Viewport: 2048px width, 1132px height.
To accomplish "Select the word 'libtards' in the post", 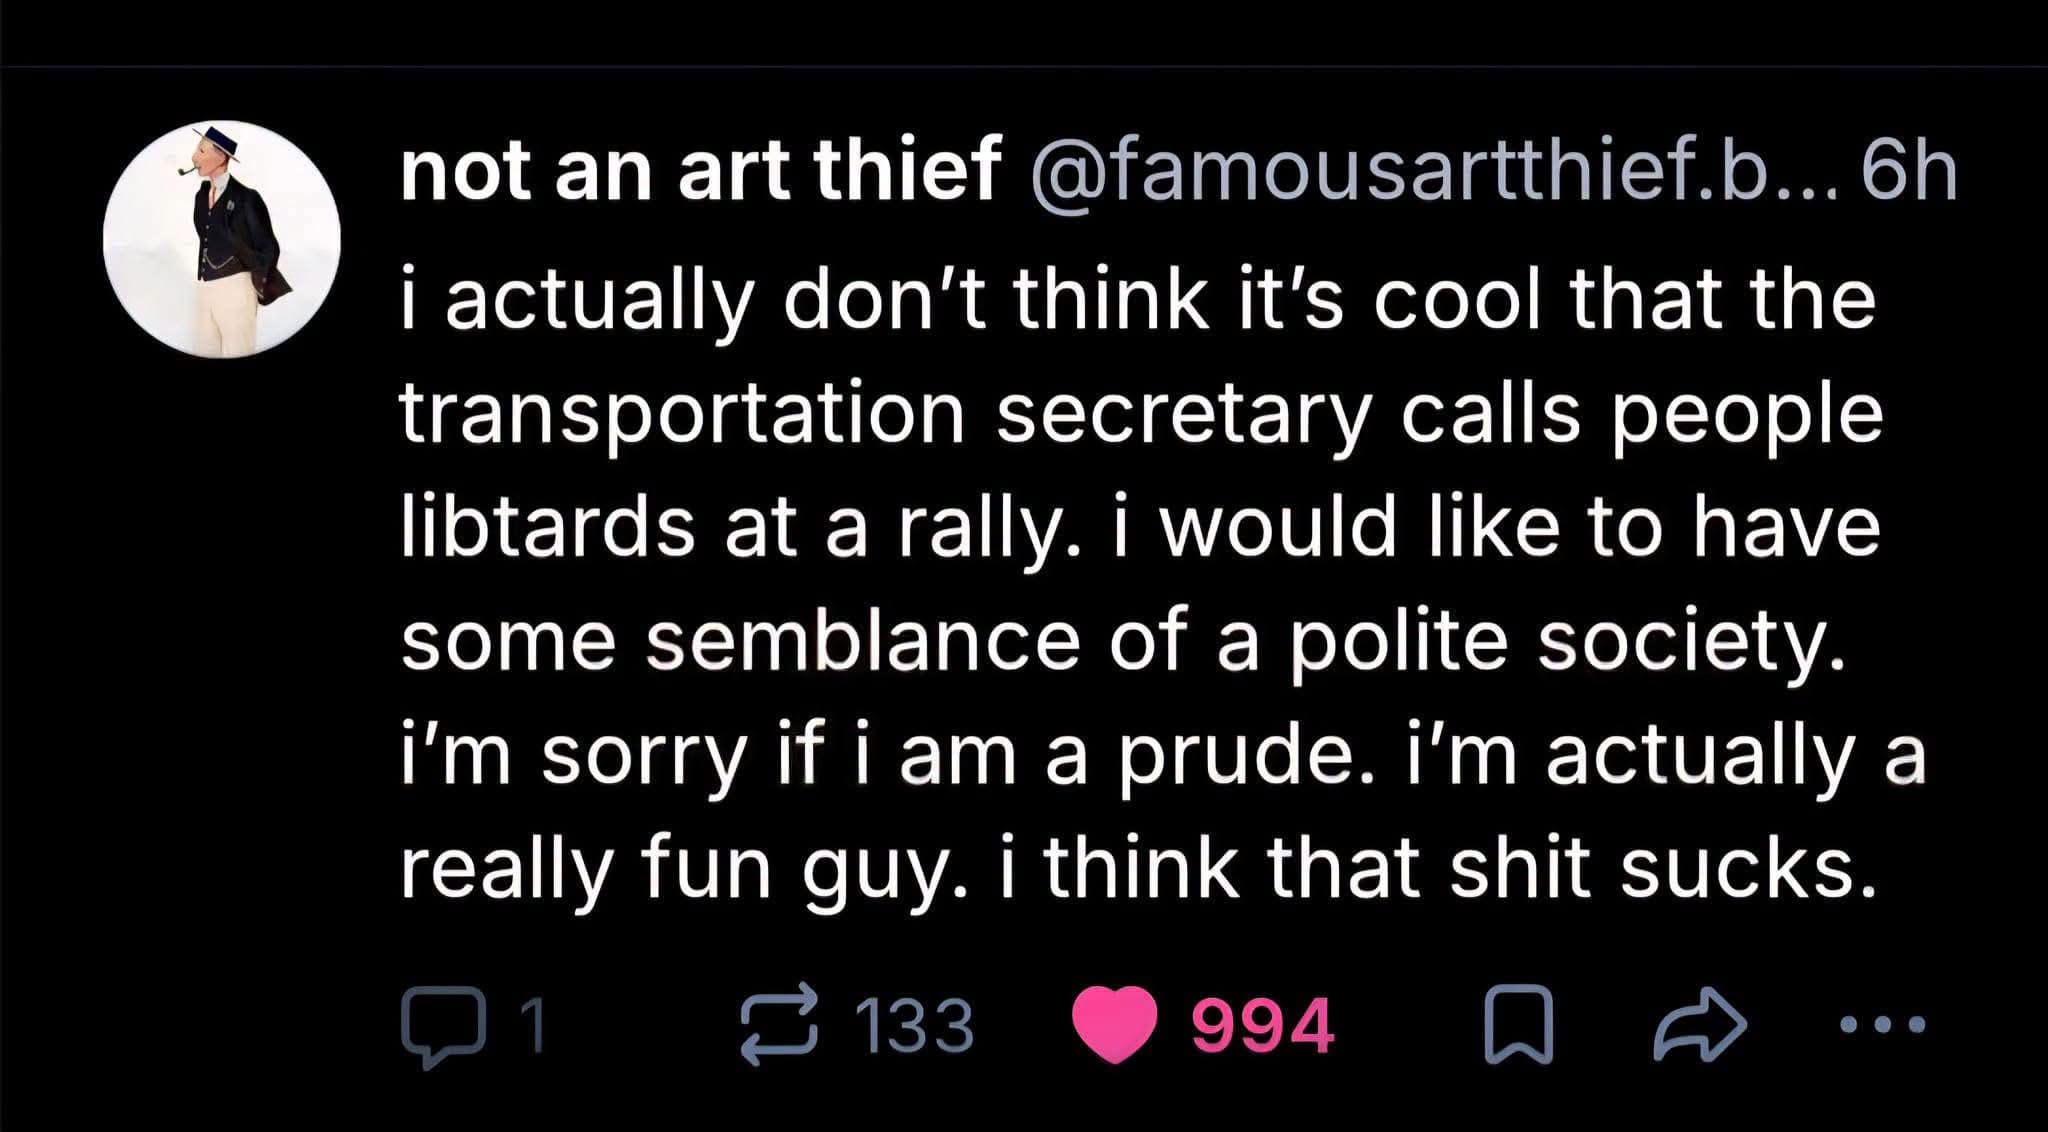I will click(548, 527).
